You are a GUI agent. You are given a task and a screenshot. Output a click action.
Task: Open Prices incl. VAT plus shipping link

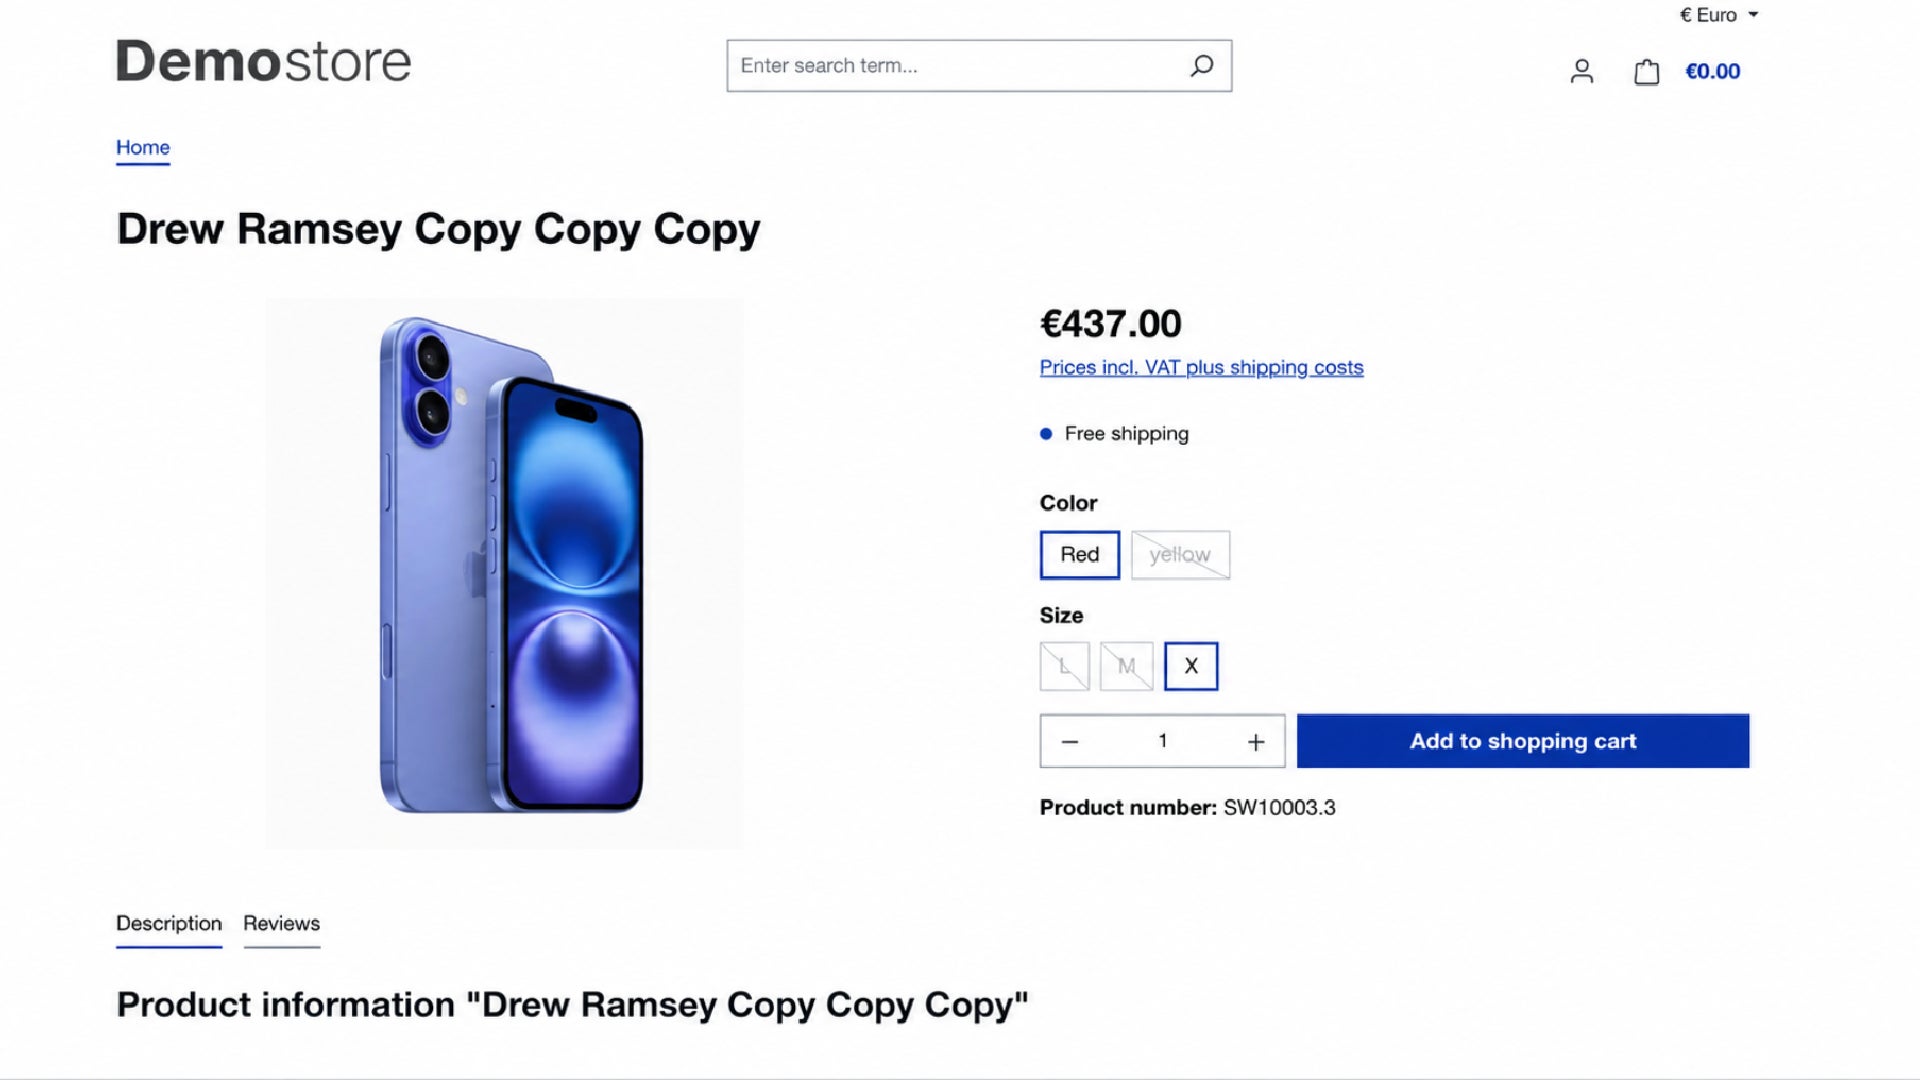[x=1201, y=367]
